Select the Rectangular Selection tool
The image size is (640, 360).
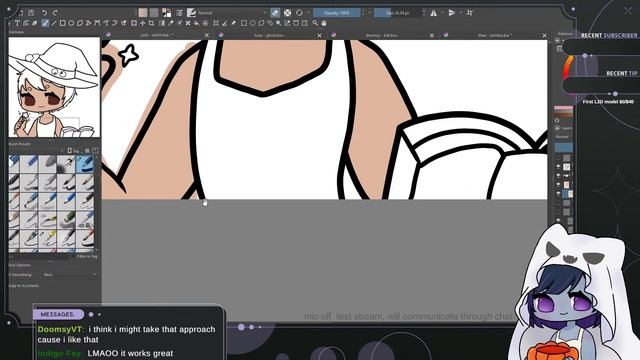244,23
